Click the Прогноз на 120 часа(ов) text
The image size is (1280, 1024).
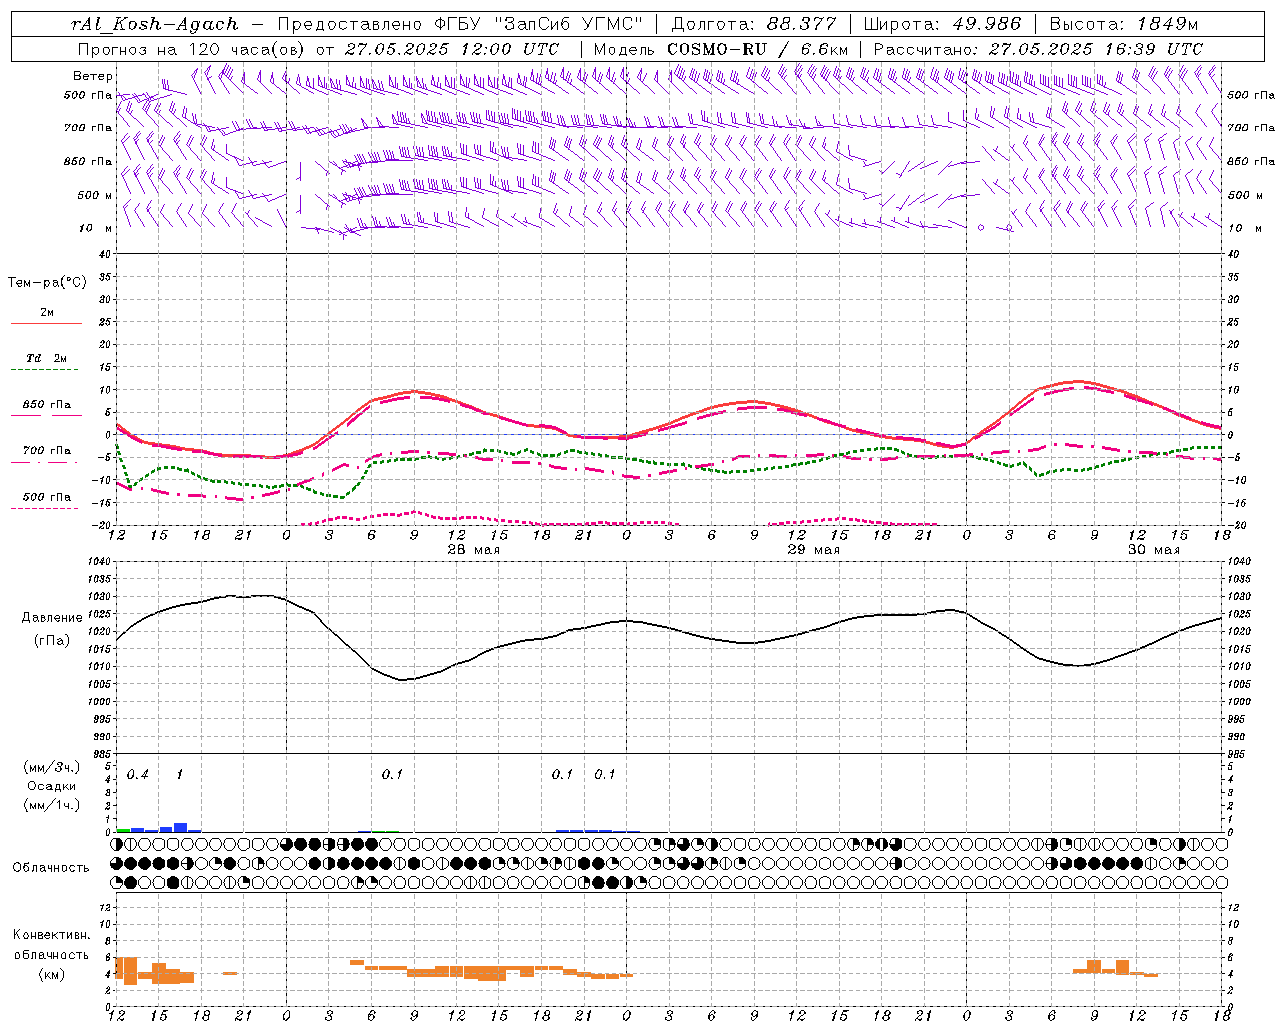coord(192,49)
